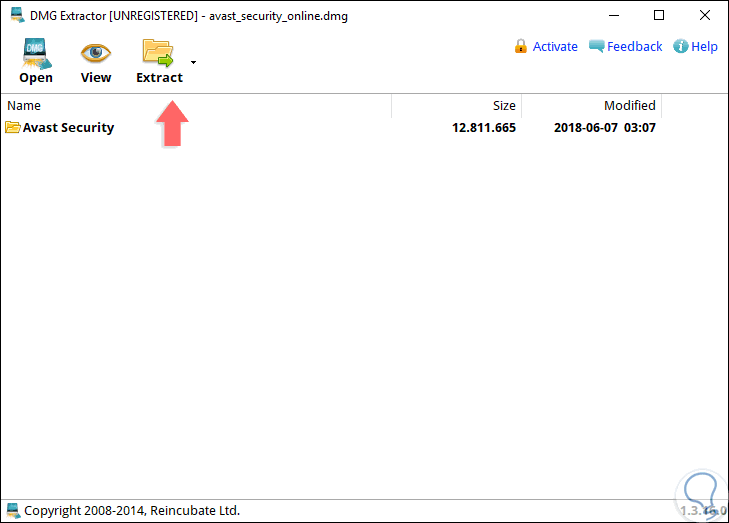729x523 pixels.
Task: Click the DMG Extractor title bar icon
Action: coord(17,15)
